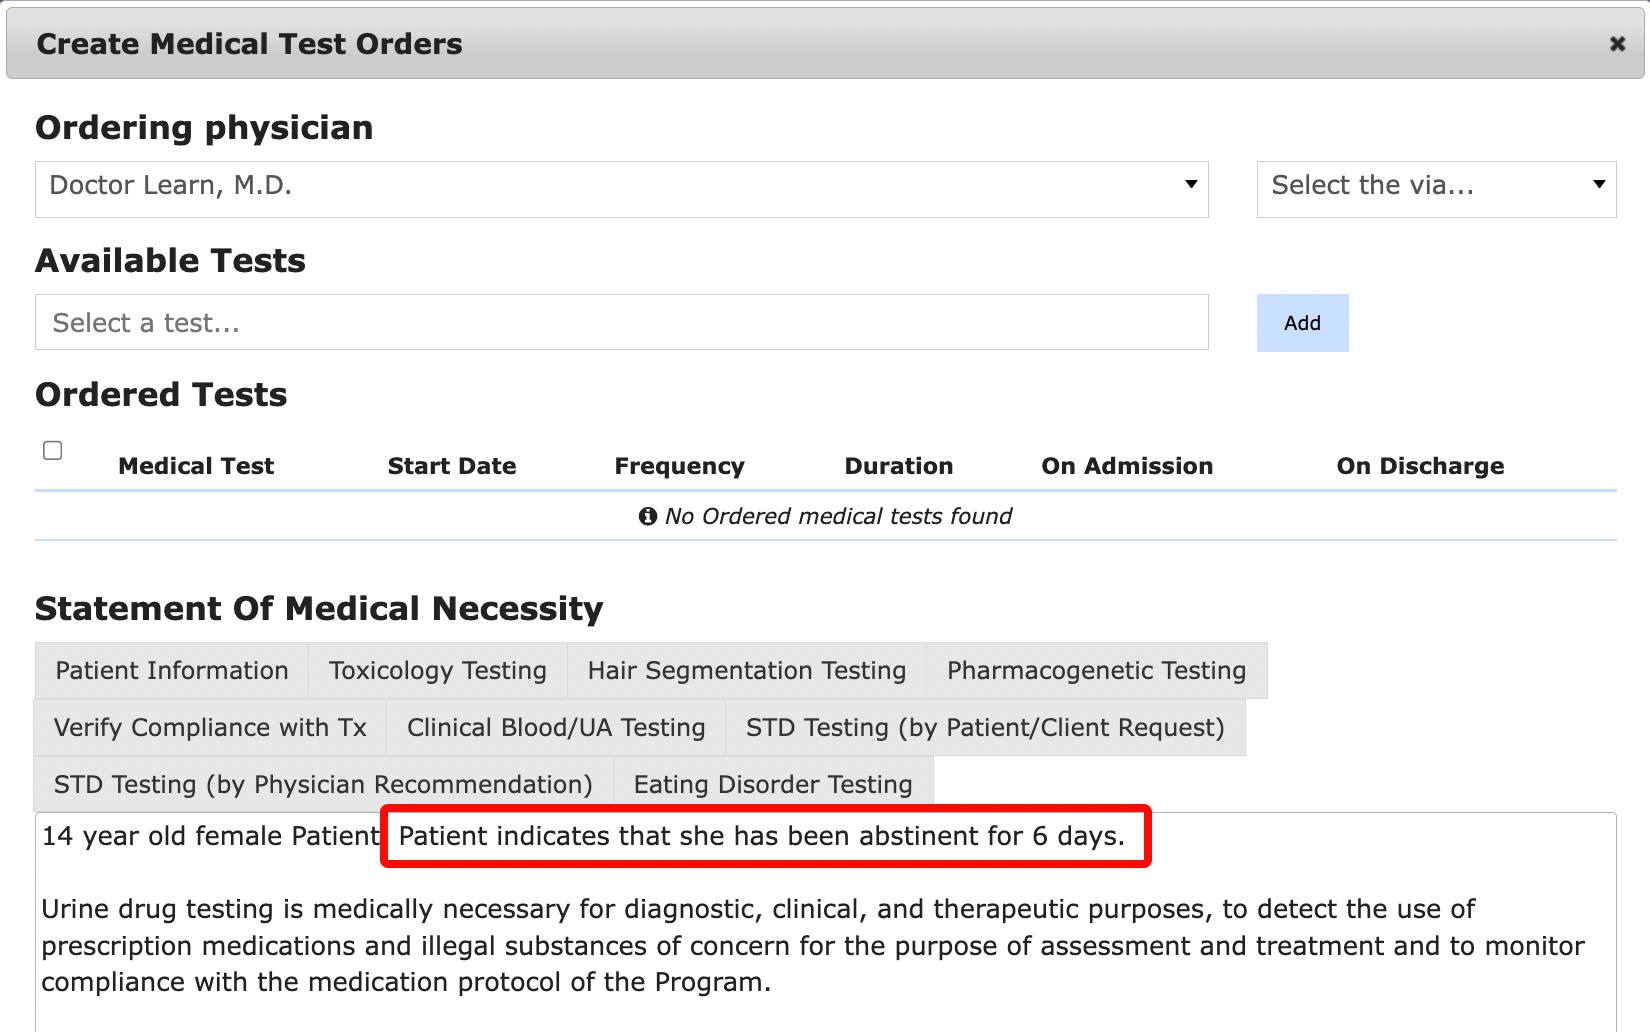Switch to the Eating Disorder Testing tab

tap(773, 784)
